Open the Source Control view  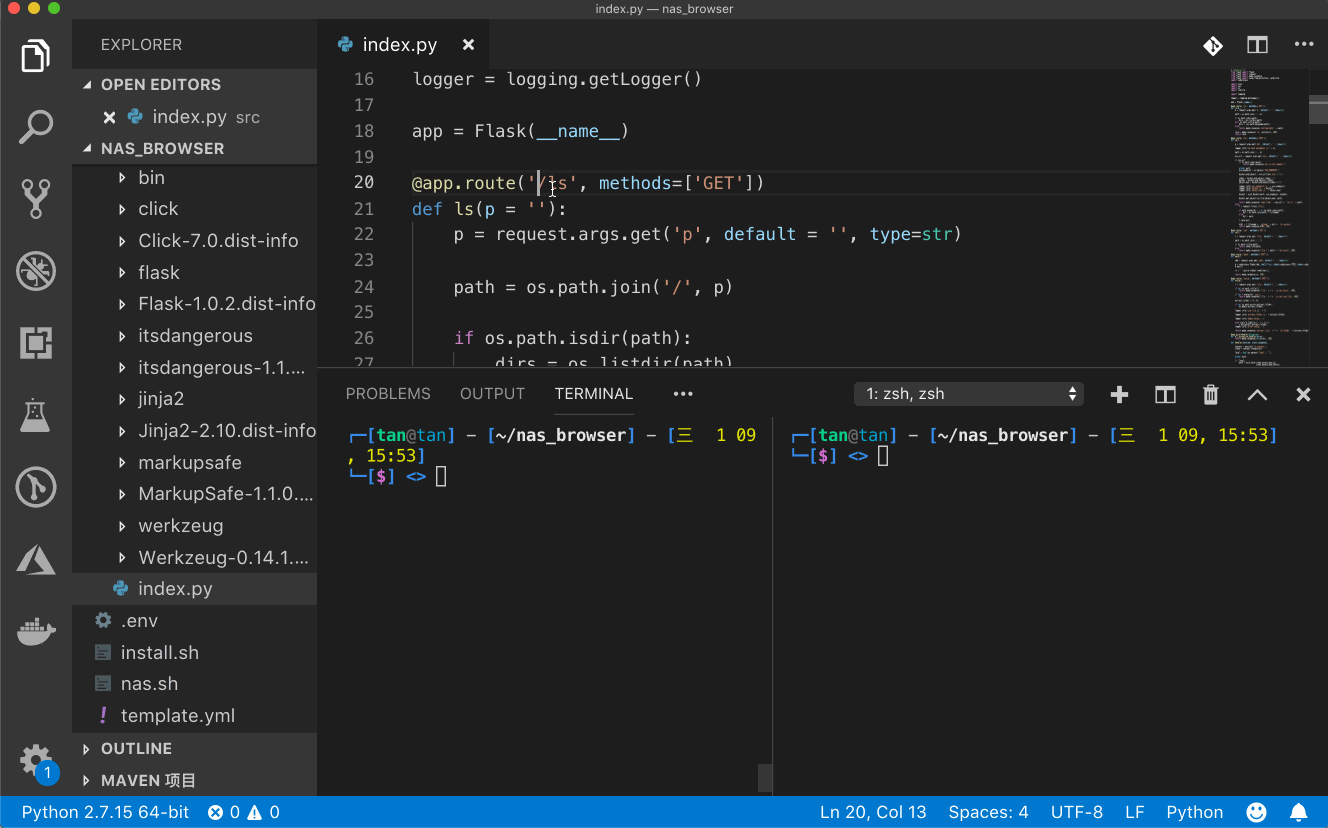pyautogui.click(x=36, y=199)
